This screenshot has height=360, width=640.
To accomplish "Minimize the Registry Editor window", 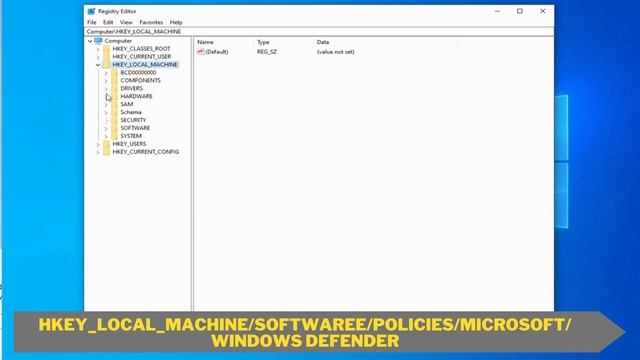I will (x=497, y=11).
